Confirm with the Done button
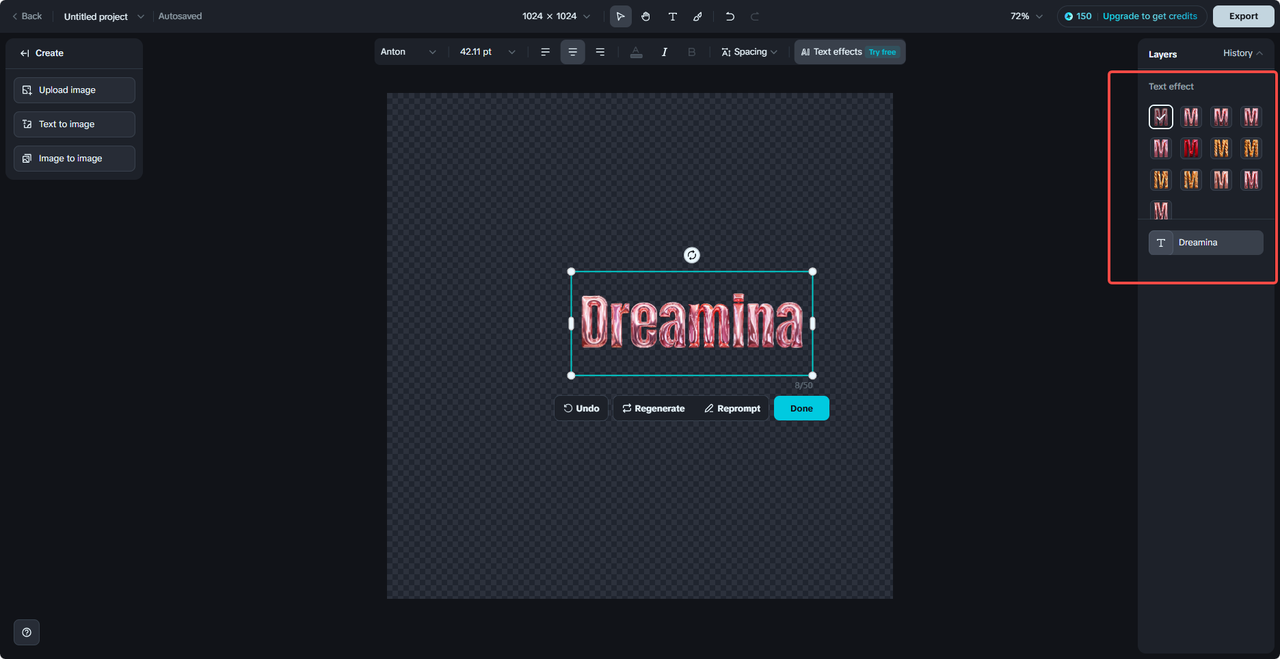The image size is (1280, 659). pyautogui.click(x=801, y=408)
